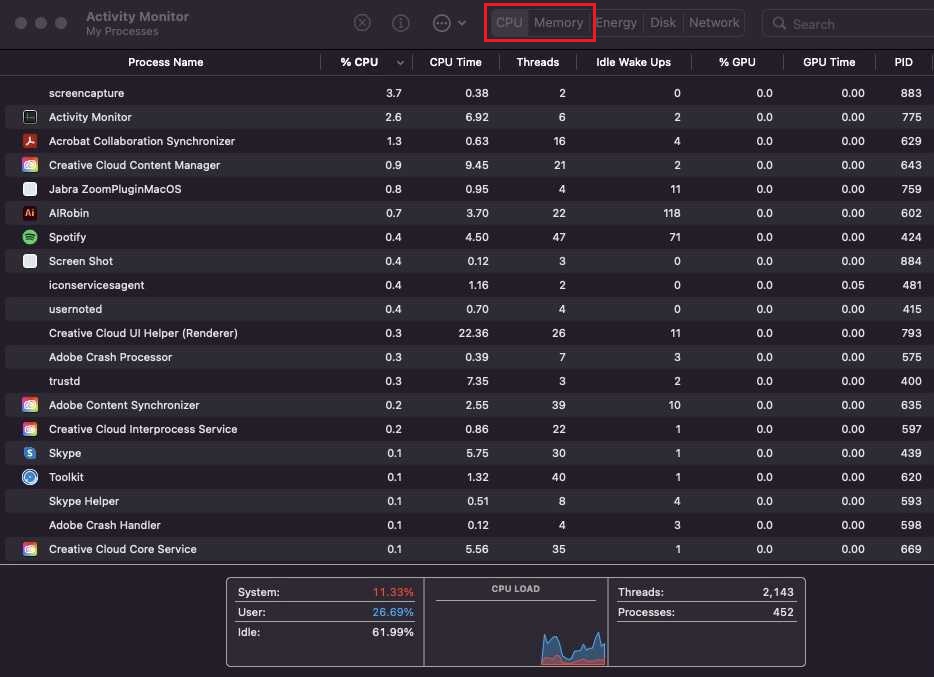This screenshot has height=677, width=934.
Task: Sort by GPU Time column header
Action: click(829, 62)
